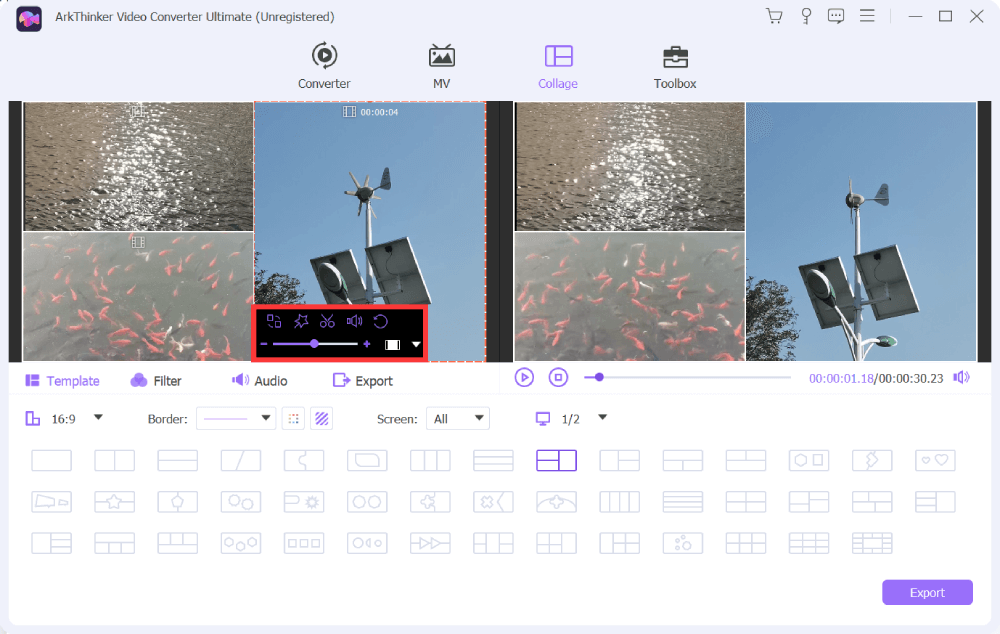Image resolution: width=1000 pixels, height=634 pixels.
Task: Select the puzzle-edge split template
Action: coord(304,461)
